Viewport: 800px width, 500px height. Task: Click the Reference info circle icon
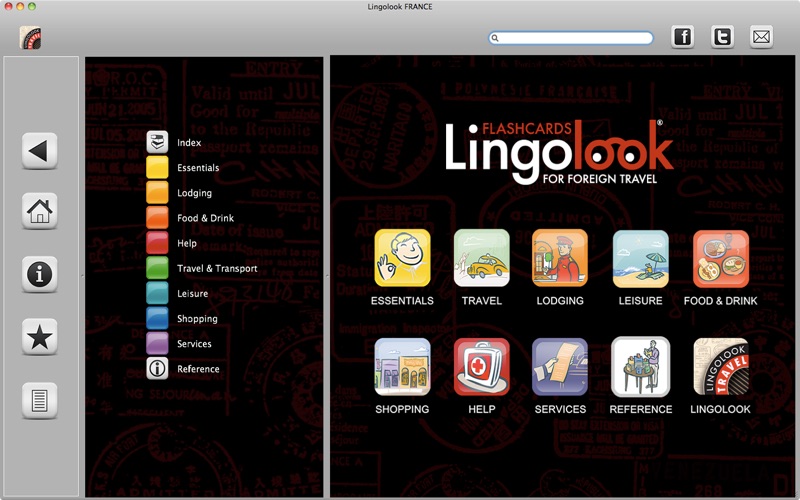pos(157,368)
